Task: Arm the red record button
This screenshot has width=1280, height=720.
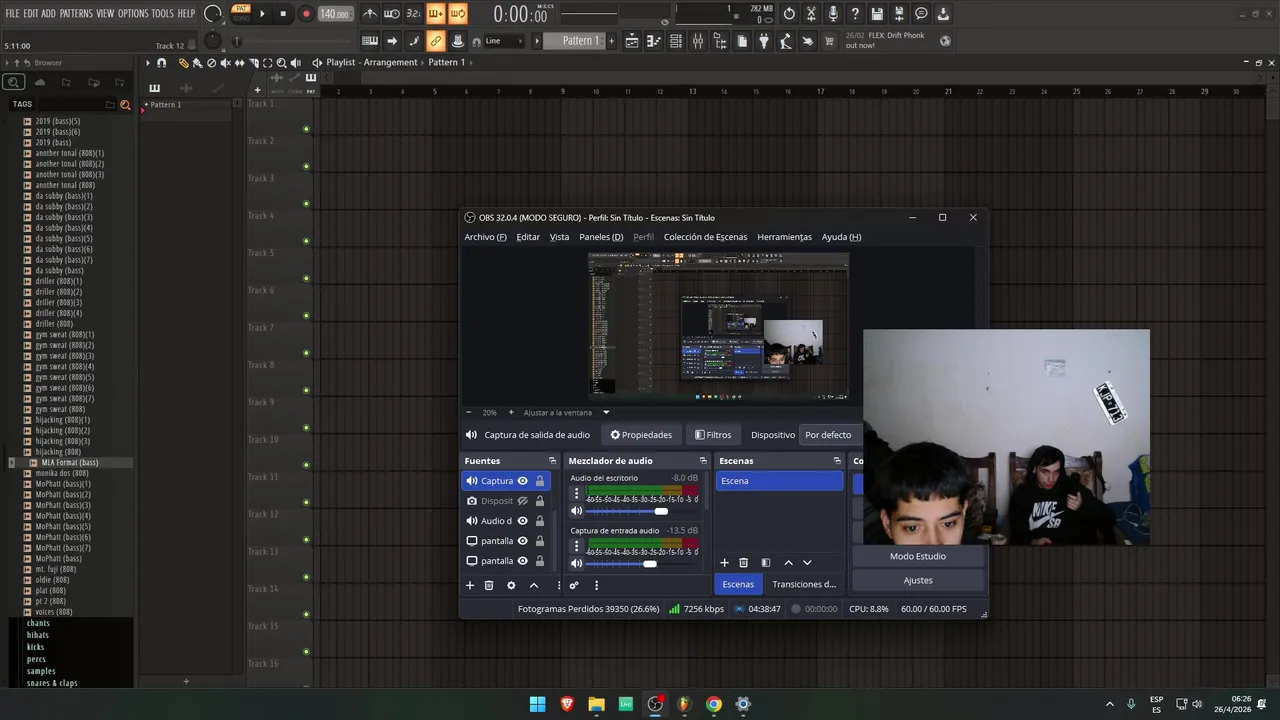Action: click(x=306, y=14)
